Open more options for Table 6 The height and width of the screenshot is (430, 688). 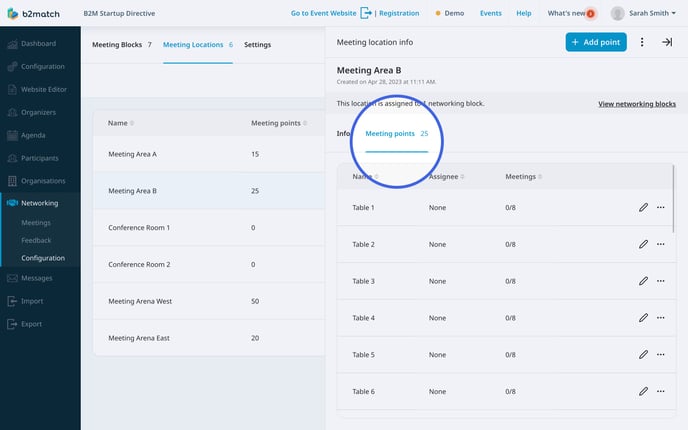[660, 391]
